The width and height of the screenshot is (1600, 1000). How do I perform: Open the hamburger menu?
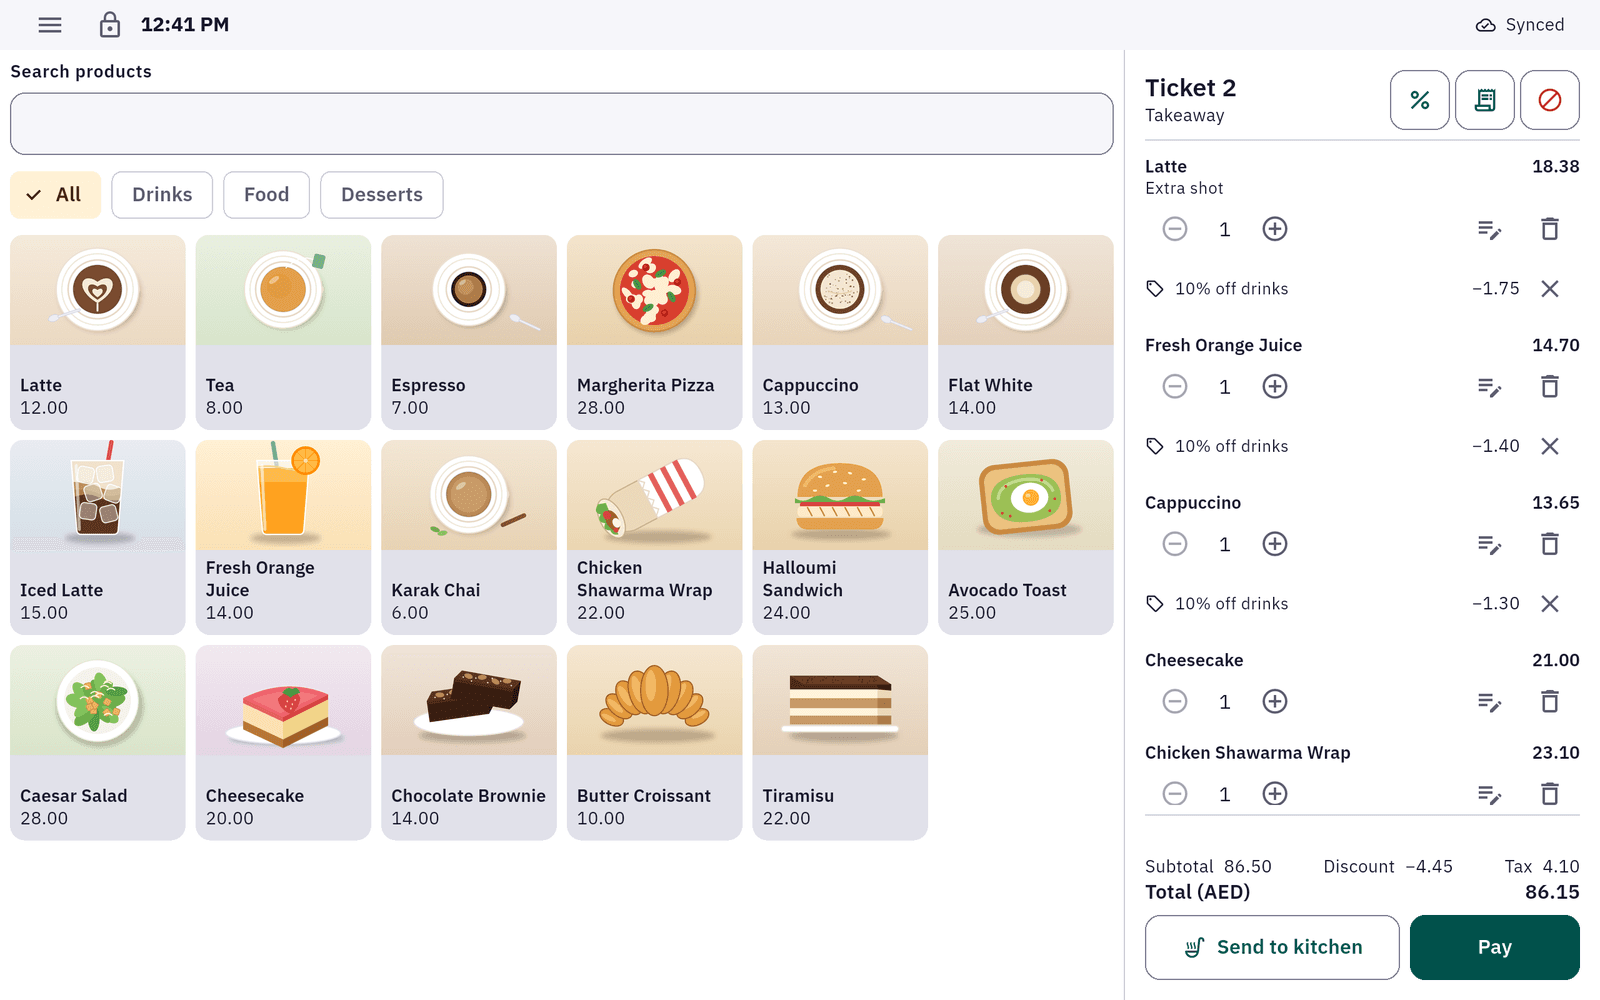(x=50, y=25)
